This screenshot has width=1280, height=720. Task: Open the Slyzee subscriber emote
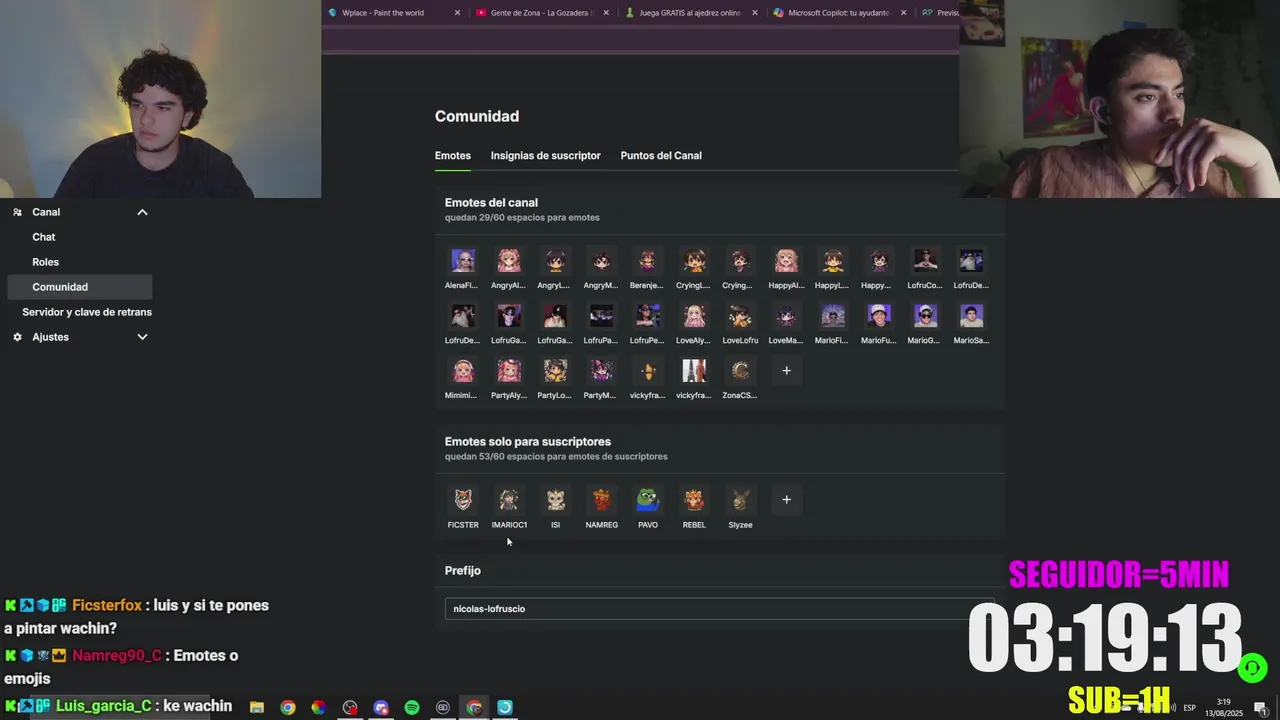pos(740,500)
